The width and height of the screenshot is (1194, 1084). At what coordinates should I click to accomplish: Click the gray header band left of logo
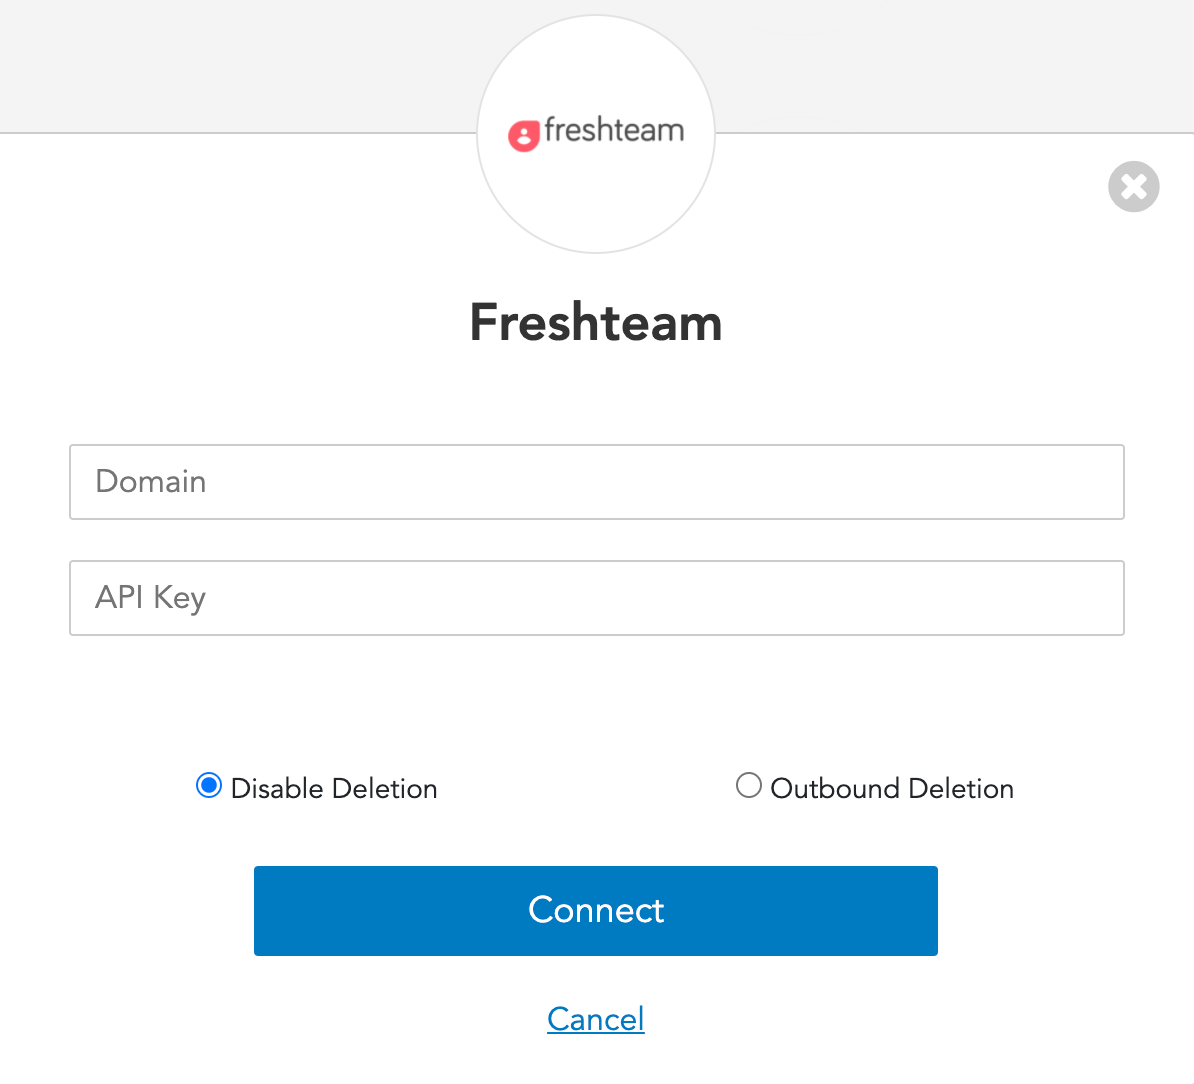pyautogui.click(x=230, y=65)
